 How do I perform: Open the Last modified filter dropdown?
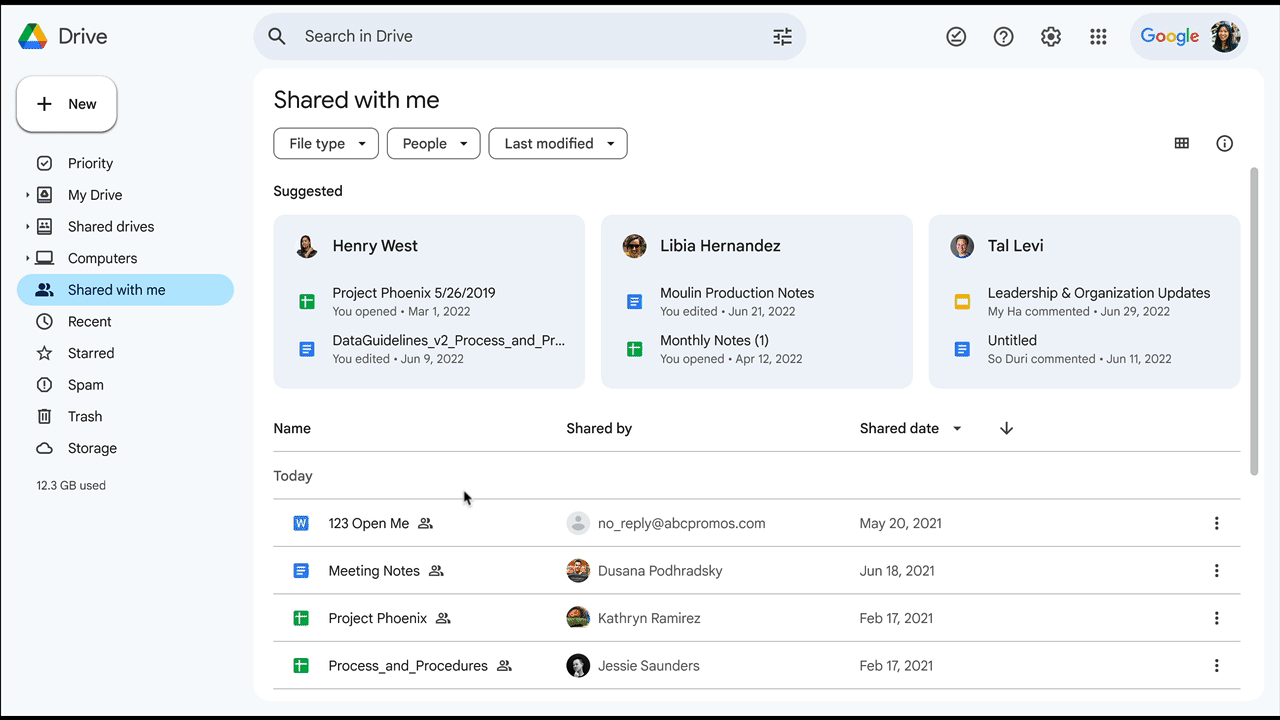[557, 144]
